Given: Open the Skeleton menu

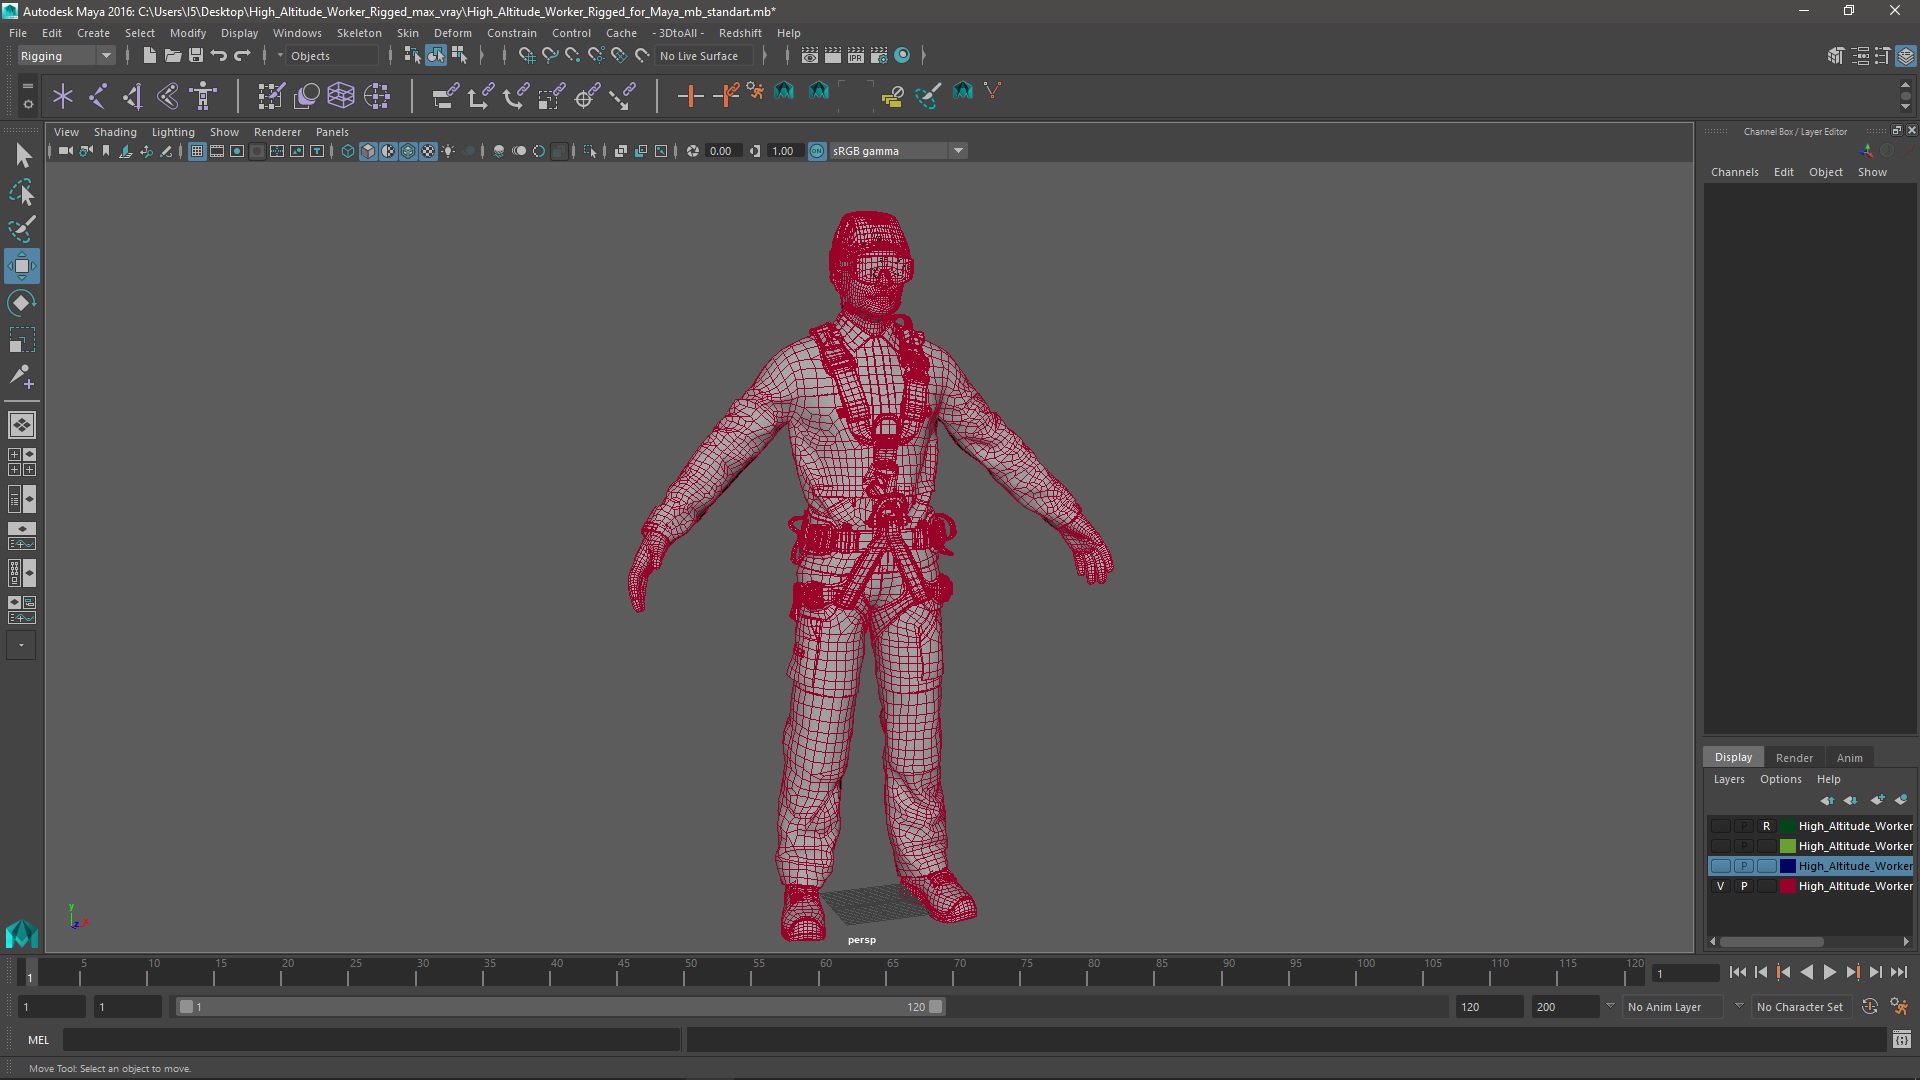Looking at the screenshot, I should (x=359, y=33).
